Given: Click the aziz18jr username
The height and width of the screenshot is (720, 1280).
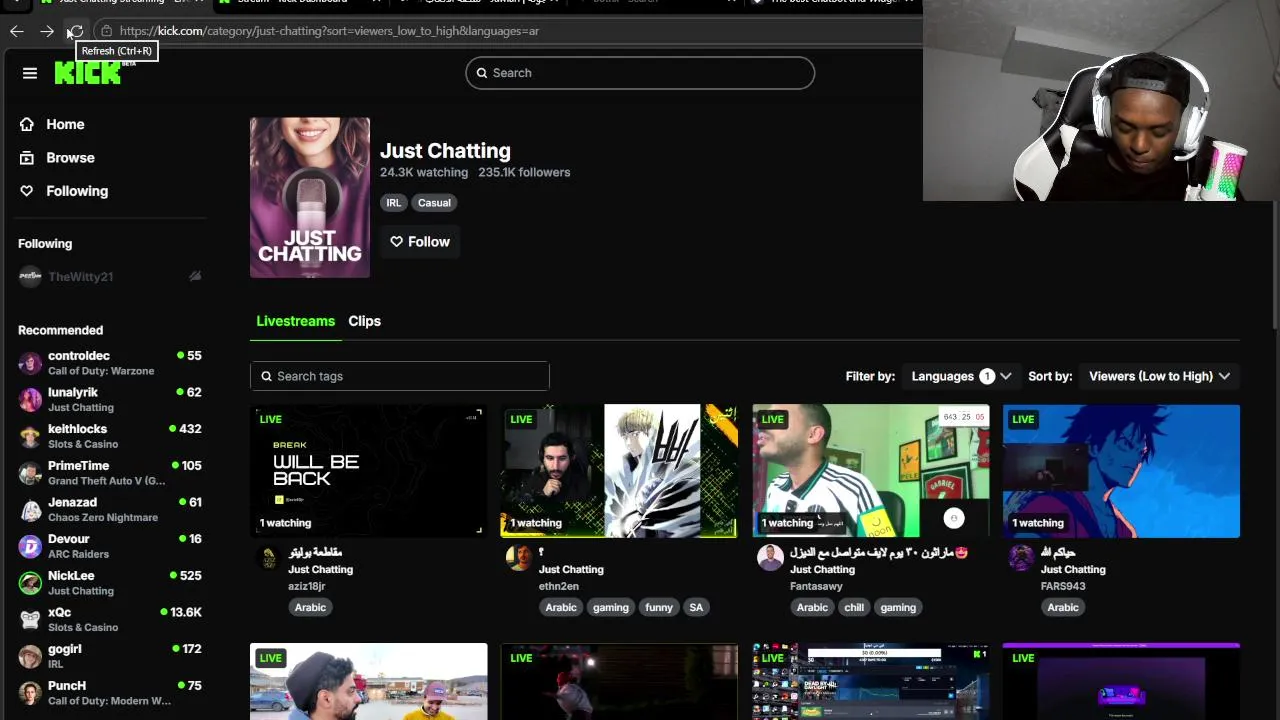Looking at the screenshot, I should point(307,586).
